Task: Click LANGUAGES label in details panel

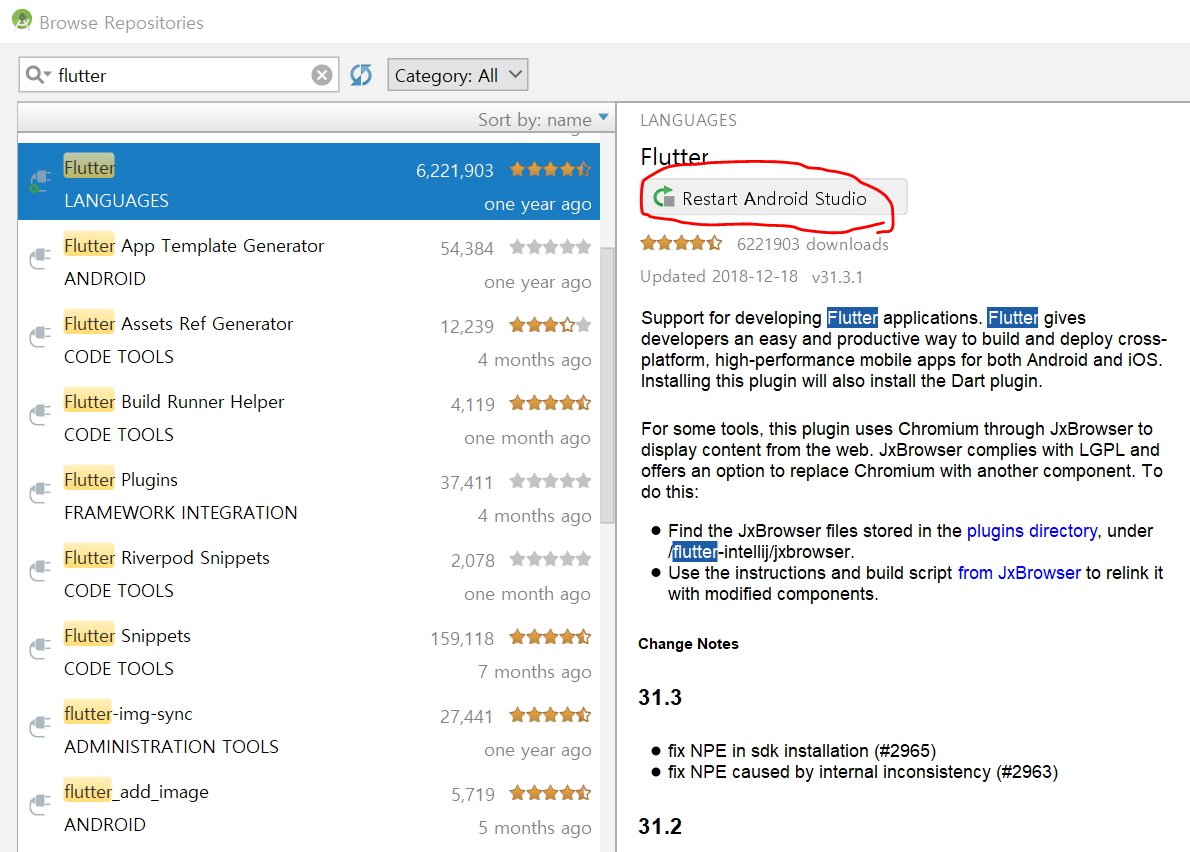Action: pyautogui.click(x=688, y=120)
